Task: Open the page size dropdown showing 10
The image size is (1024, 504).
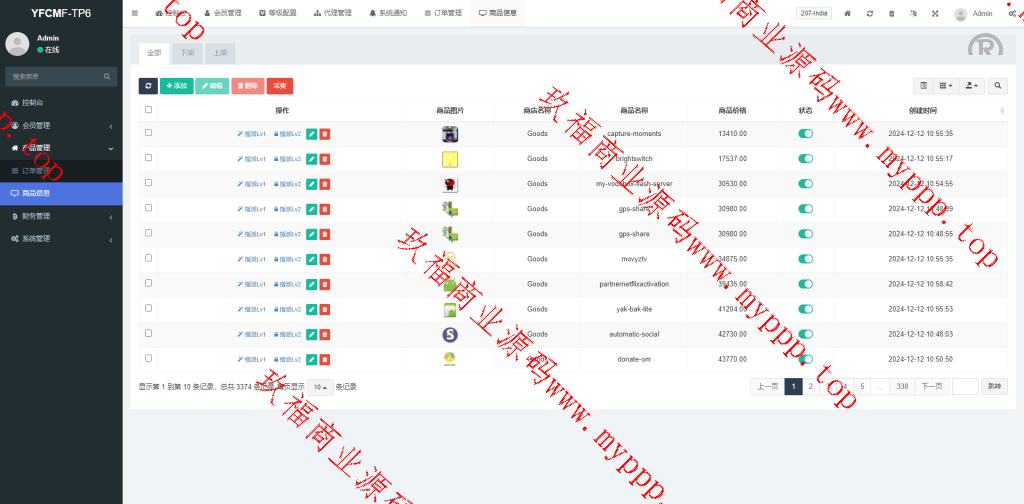Action: click(320, 387)
